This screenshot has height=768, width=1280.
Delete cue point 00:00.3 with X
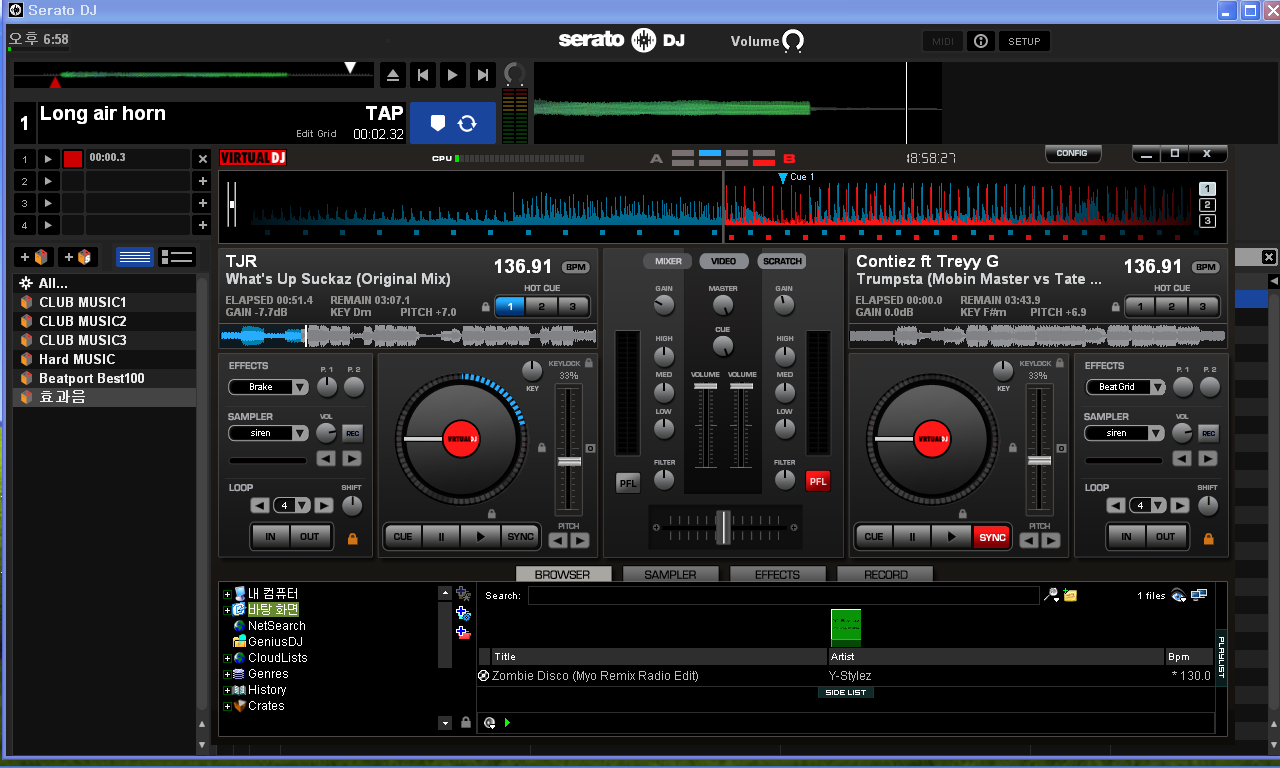coord(202,158)
